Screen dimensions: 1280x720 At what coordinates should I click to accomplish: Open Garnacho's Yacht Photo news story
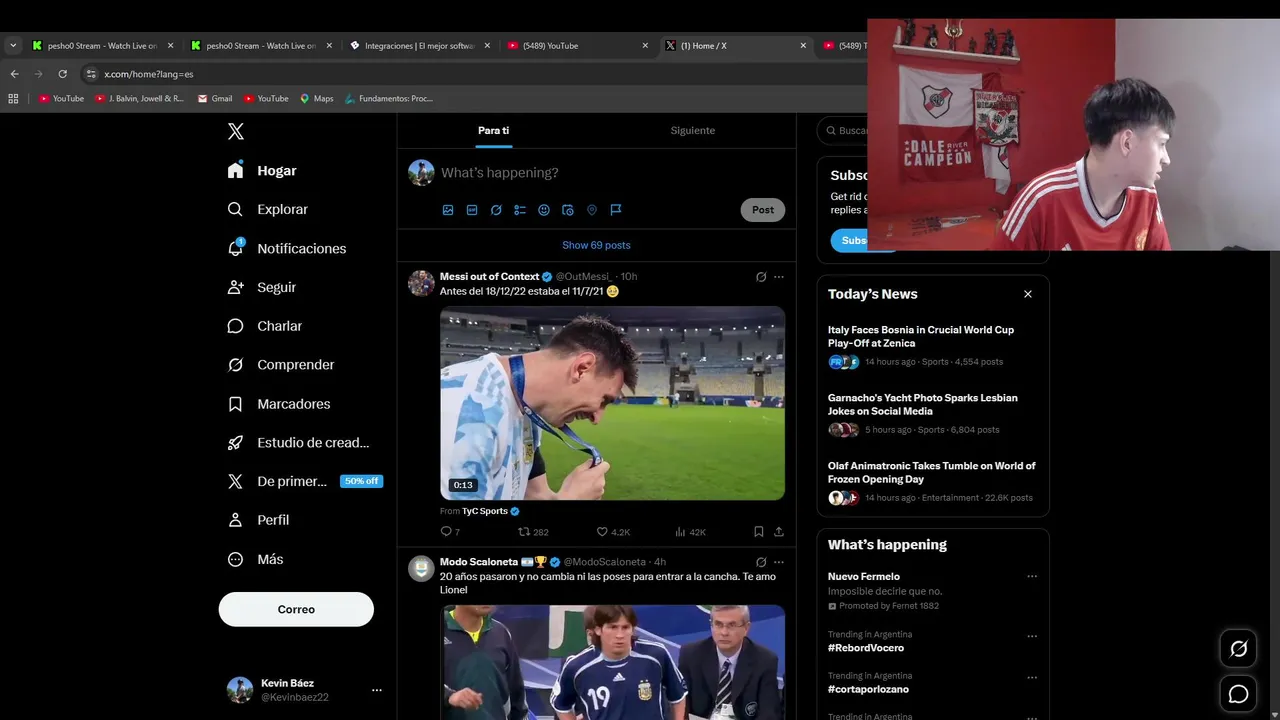pos(932,414)
